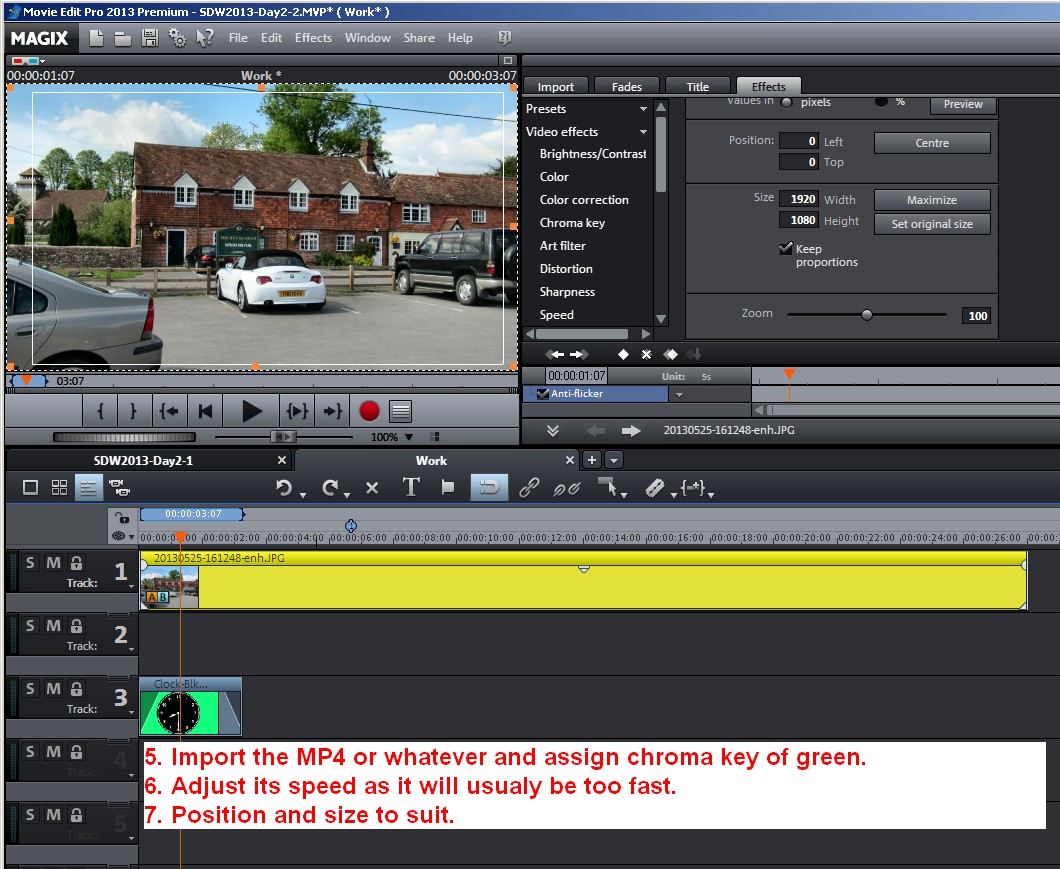Click the Centre button
Viewport: 1060px width, 869px height.
point(932,143)
